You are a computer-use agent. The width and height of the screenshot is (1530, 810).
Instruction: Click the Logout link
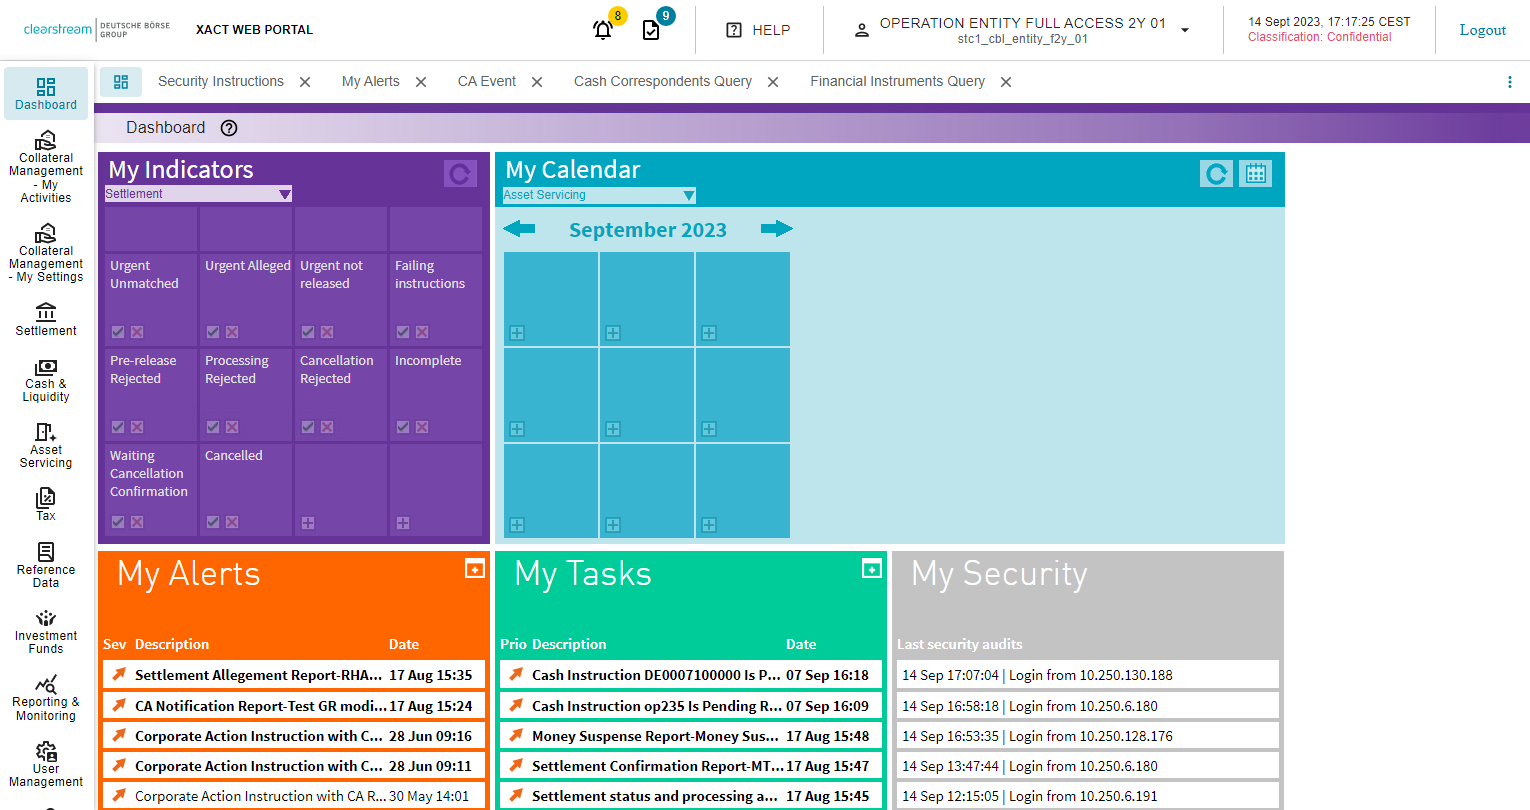click(1482, 30)
